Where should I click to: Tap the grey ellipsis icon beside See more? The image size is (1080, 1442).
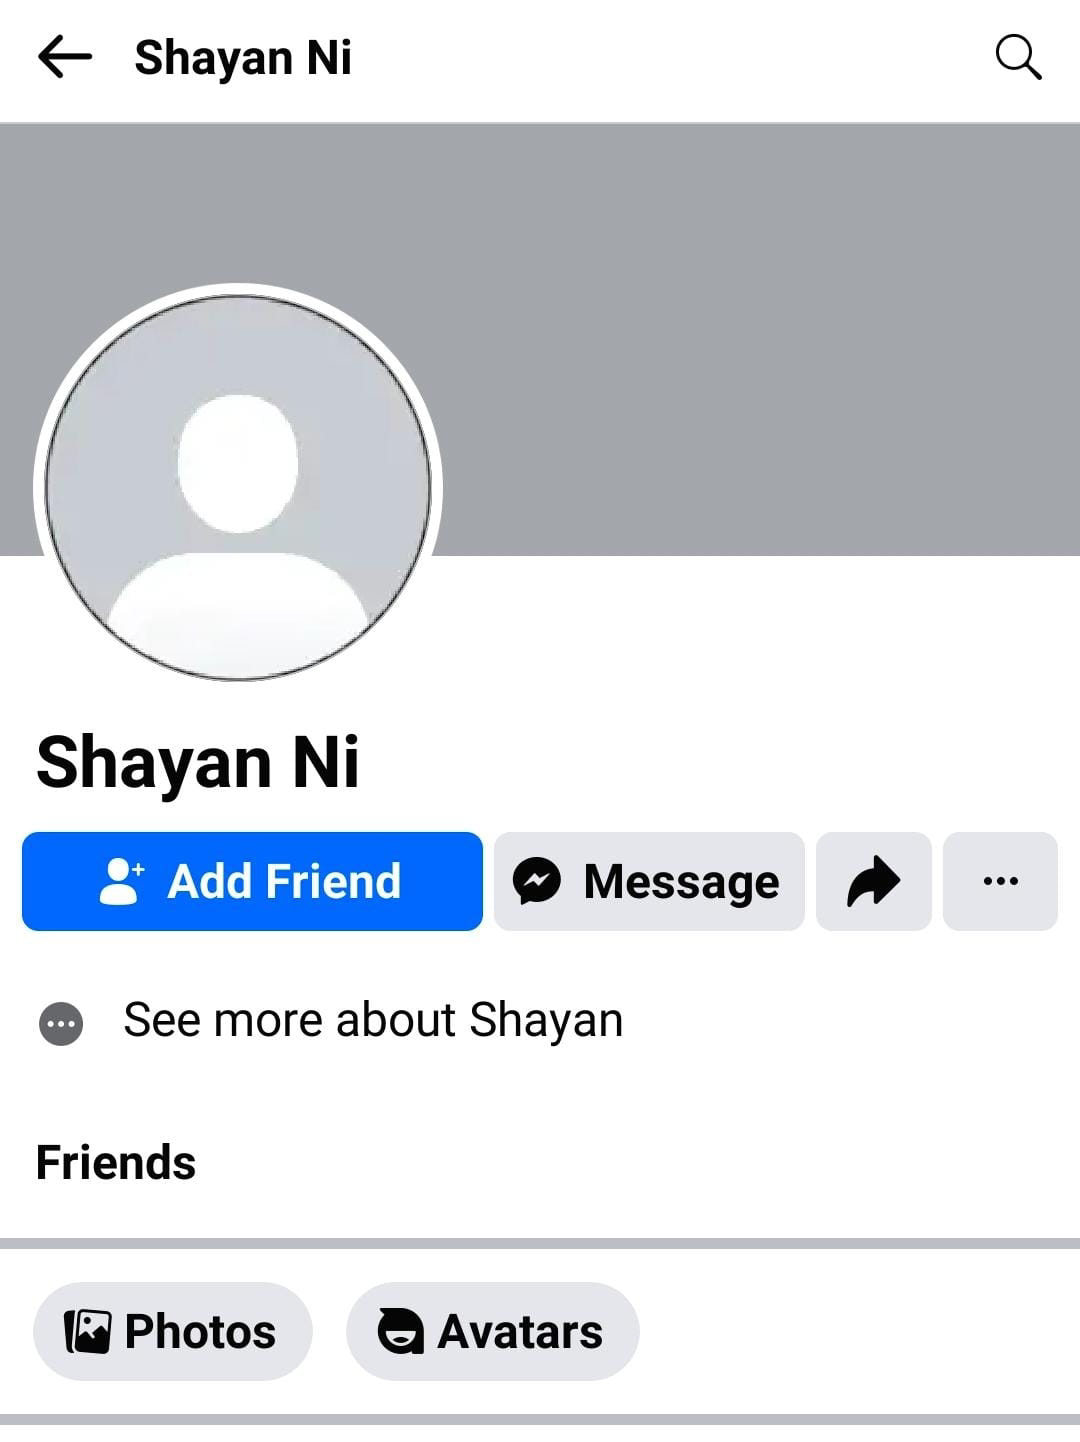pyautogui.click(x=61, y=1024)
